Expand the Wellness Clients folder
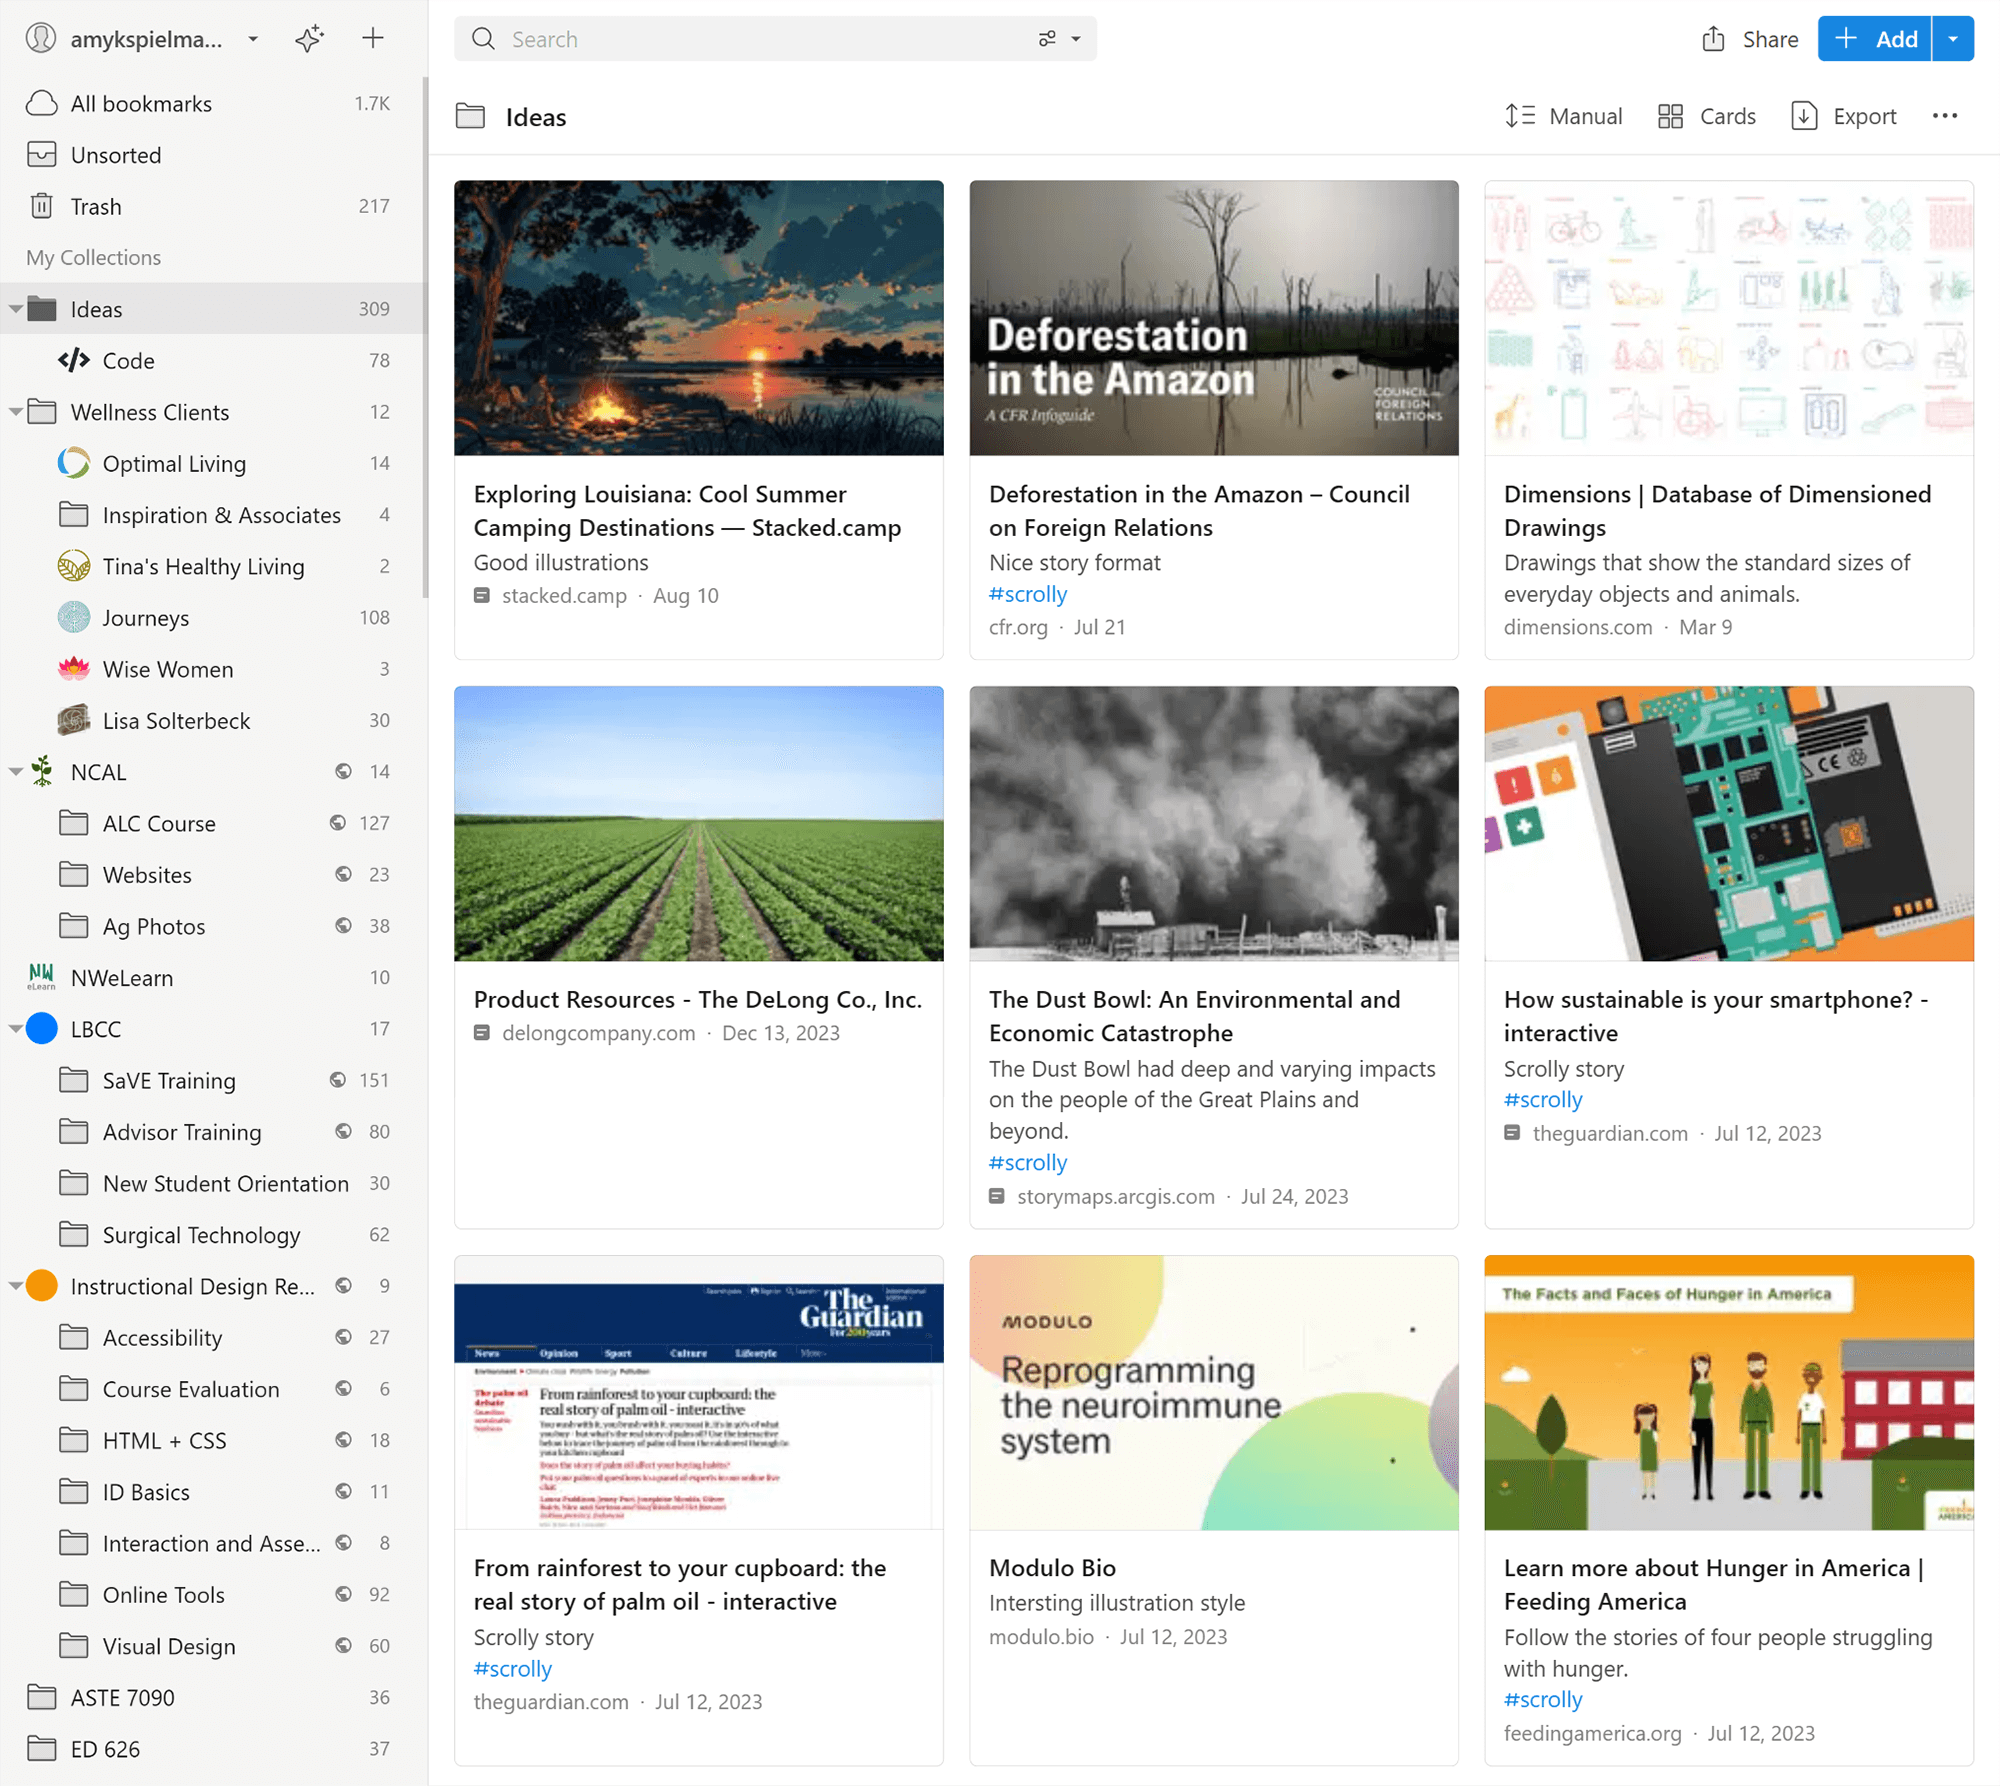 tap(19, 412)
